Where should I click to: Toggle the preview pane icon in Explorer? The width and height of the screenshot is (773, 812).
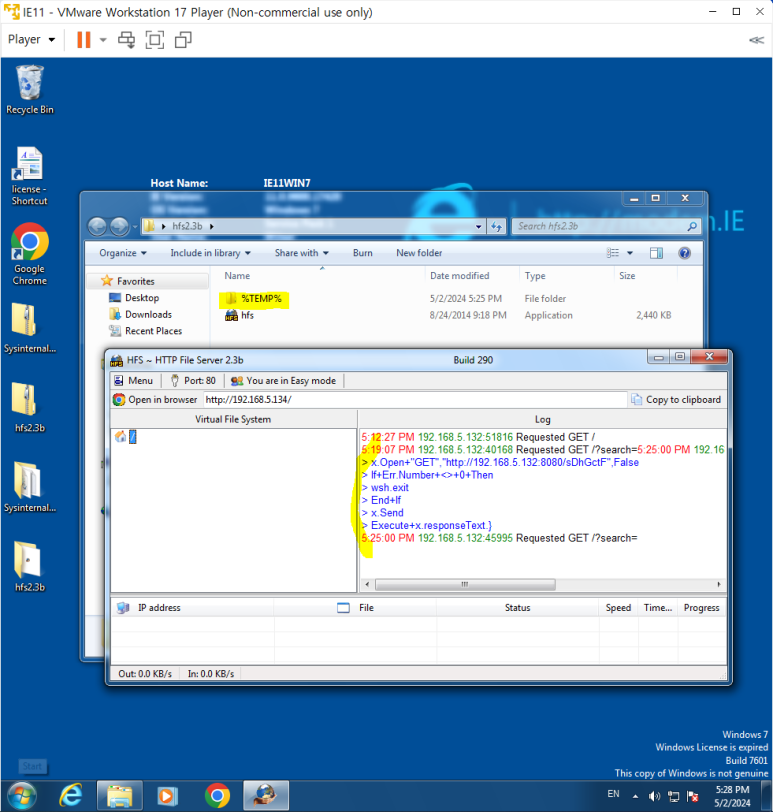(x=656, y=253)
